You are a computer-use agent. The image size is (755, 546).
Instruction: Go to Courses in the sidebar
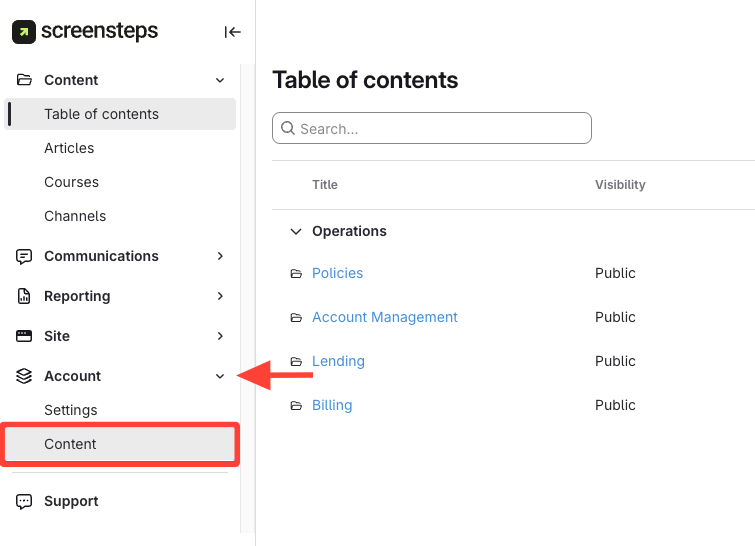tap(71, 182)
